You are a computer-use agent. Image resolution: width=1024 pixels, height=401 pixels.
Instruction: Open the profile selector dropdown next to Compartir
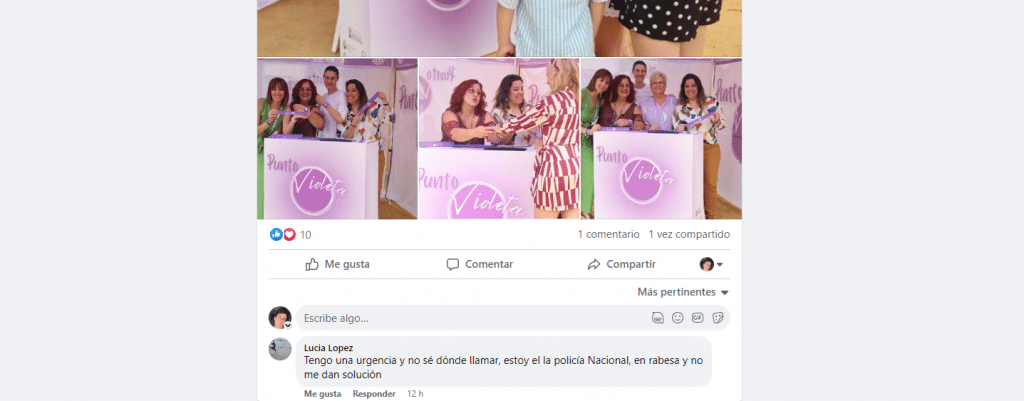(711, 265)
